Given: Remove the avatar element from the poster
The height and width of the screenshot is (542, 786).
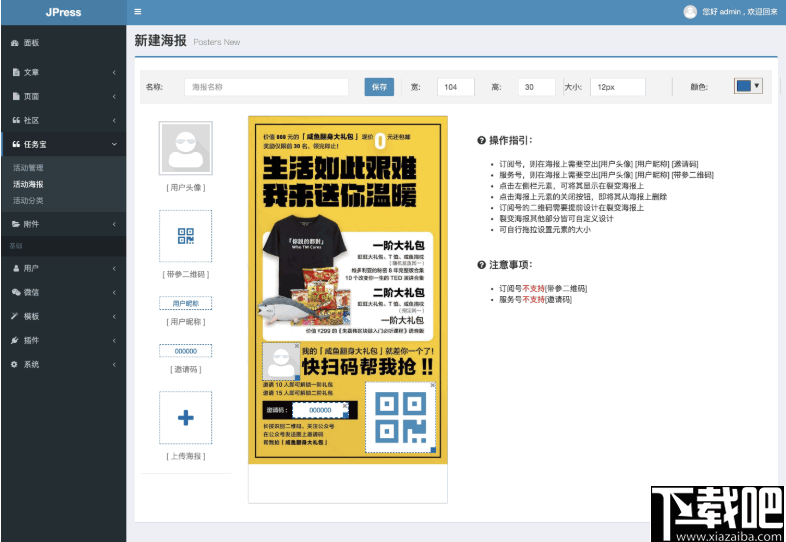Looking at the screenshot, I should [297, 346].
